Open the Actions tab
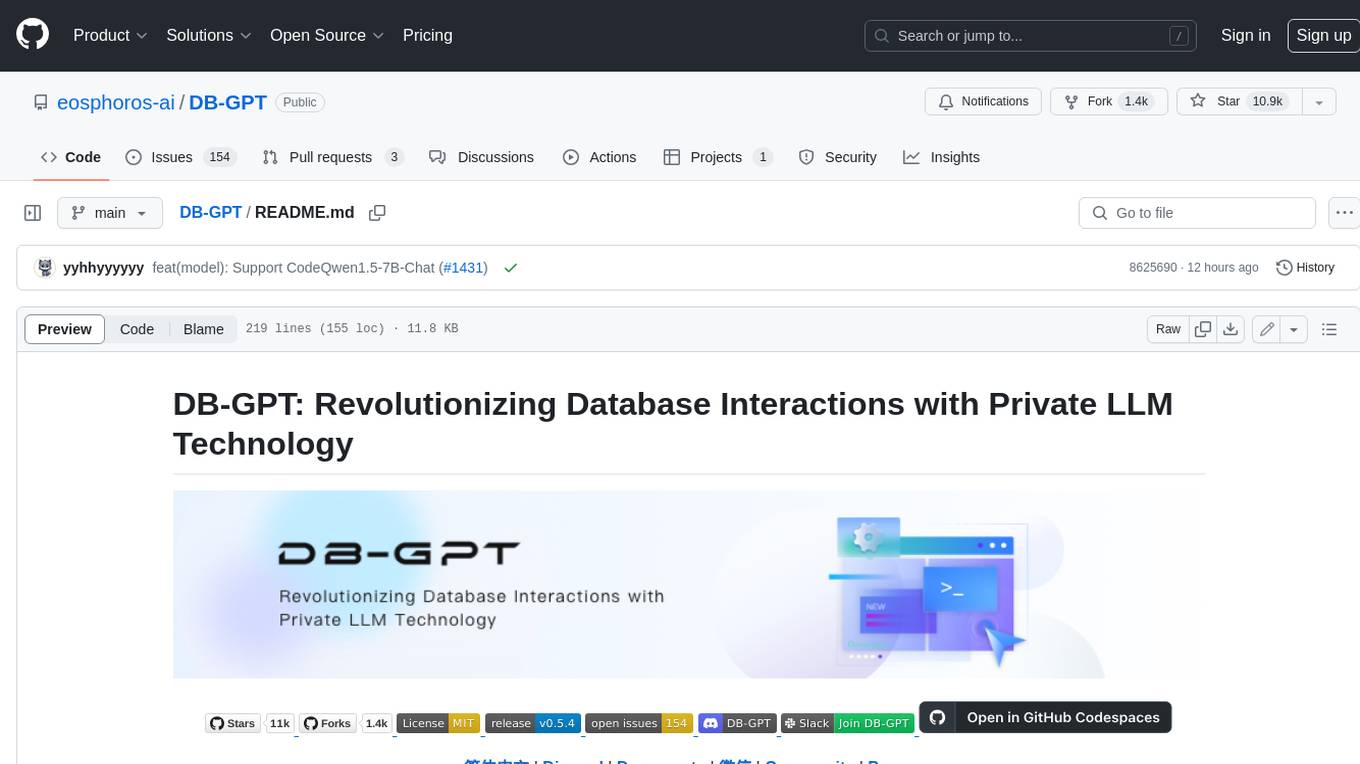Image resolution: width=1360 pixels, height=764 pixels. click(x=600, y=157)
